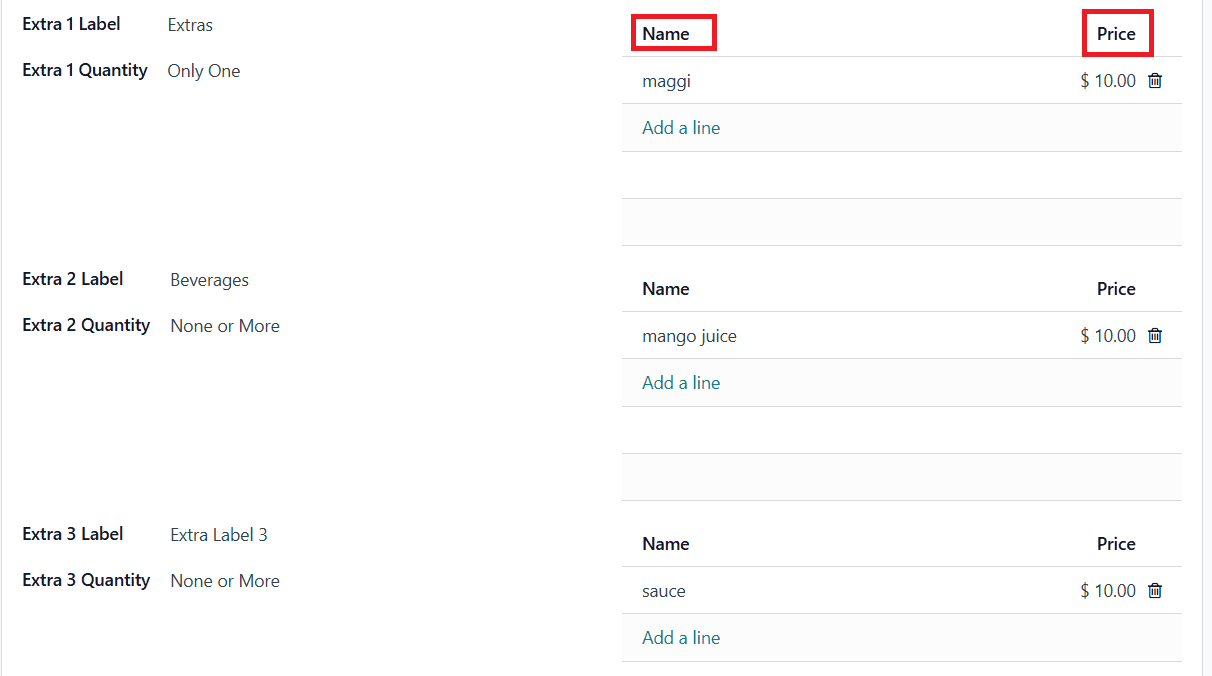Sort by Name header above mango juice
The height and width of the screenshot is (676, 1212).
pos(666,289)
